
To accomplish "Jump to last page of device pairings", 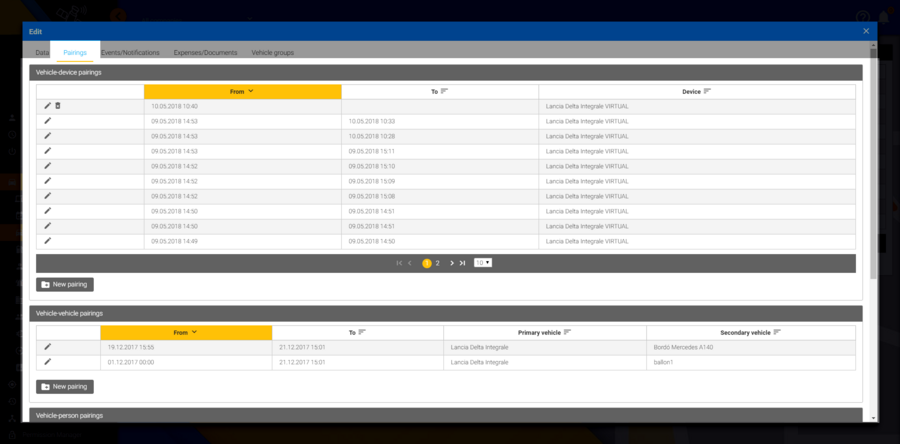I will pos(462,263).
